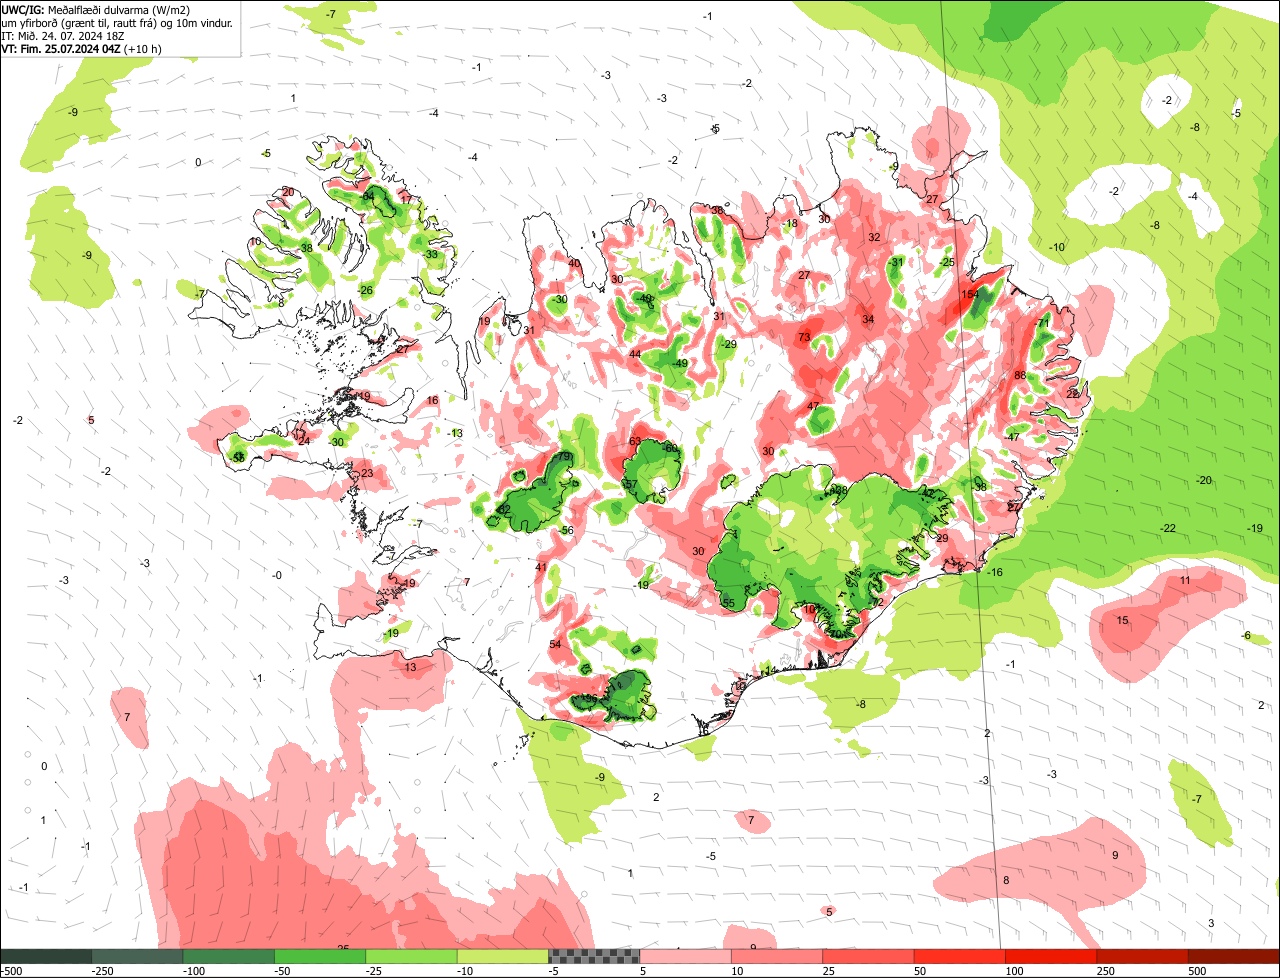Click the map value '44'
The height and width of the screenshot is (978, 1280).
tap(635, 354)
